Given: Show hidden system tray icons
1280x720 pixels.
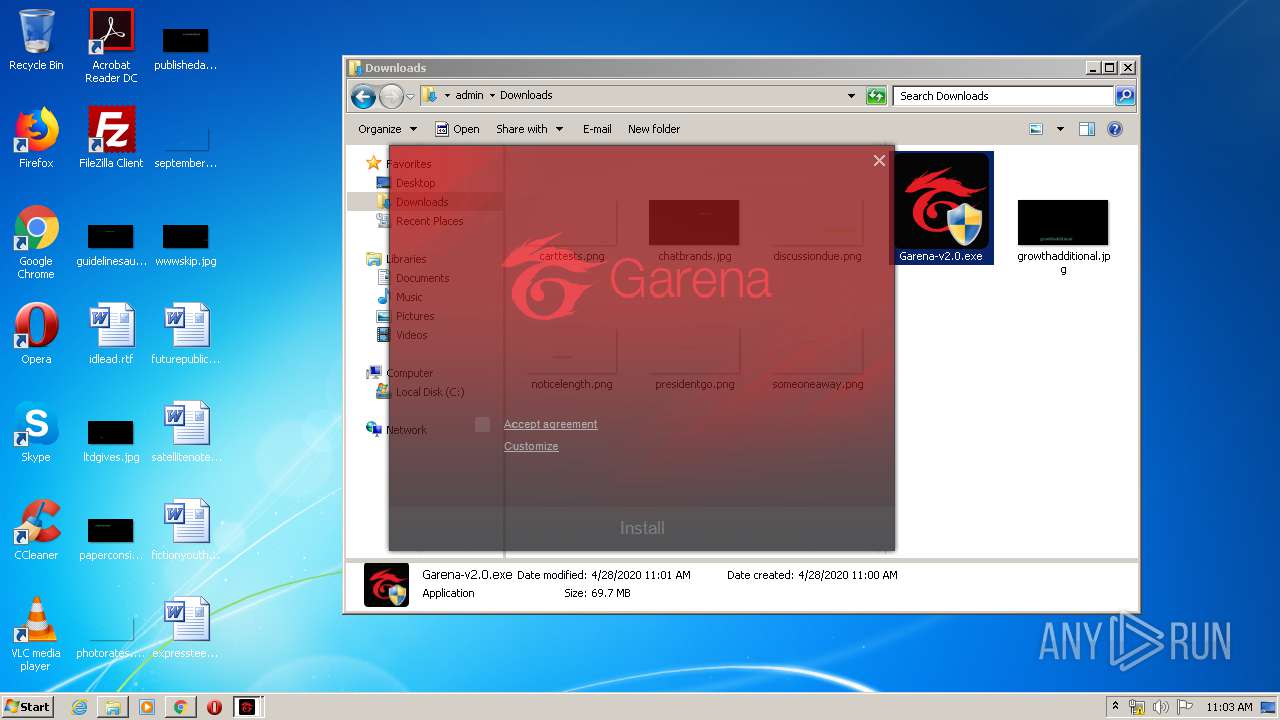Looking at the screenshot, I should [1115, 707].
